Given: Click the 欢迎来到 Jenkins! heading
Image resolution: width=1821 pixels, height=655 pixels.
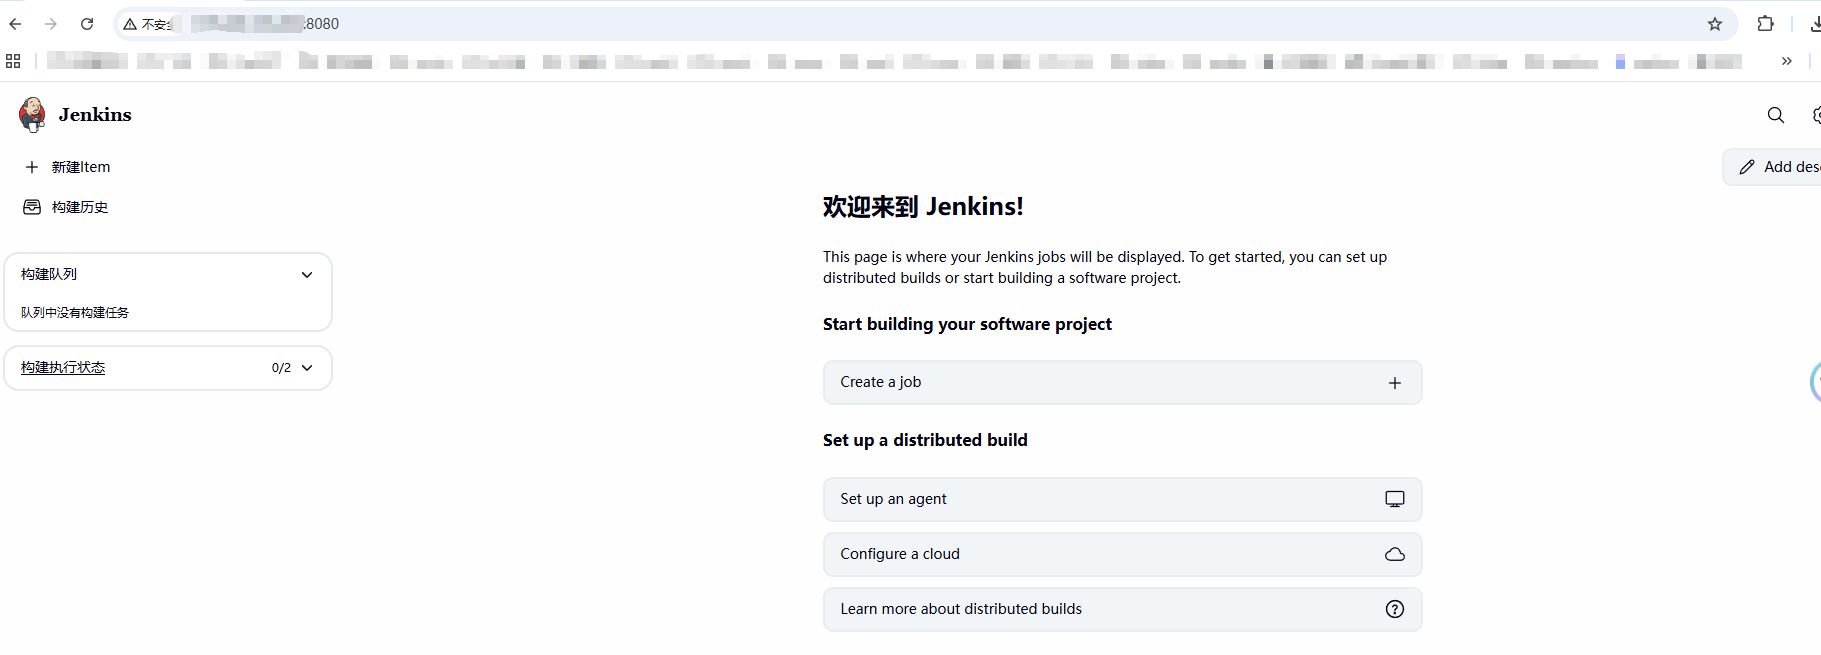Looking at the screenshot, I should (923, 207).
